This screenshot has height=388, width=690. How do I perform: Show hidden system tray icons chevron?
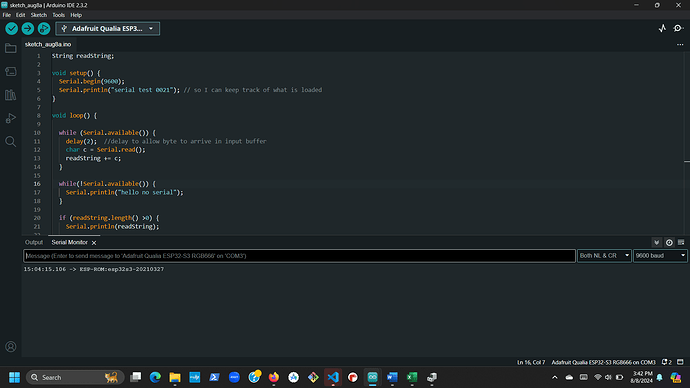point(554,377)
